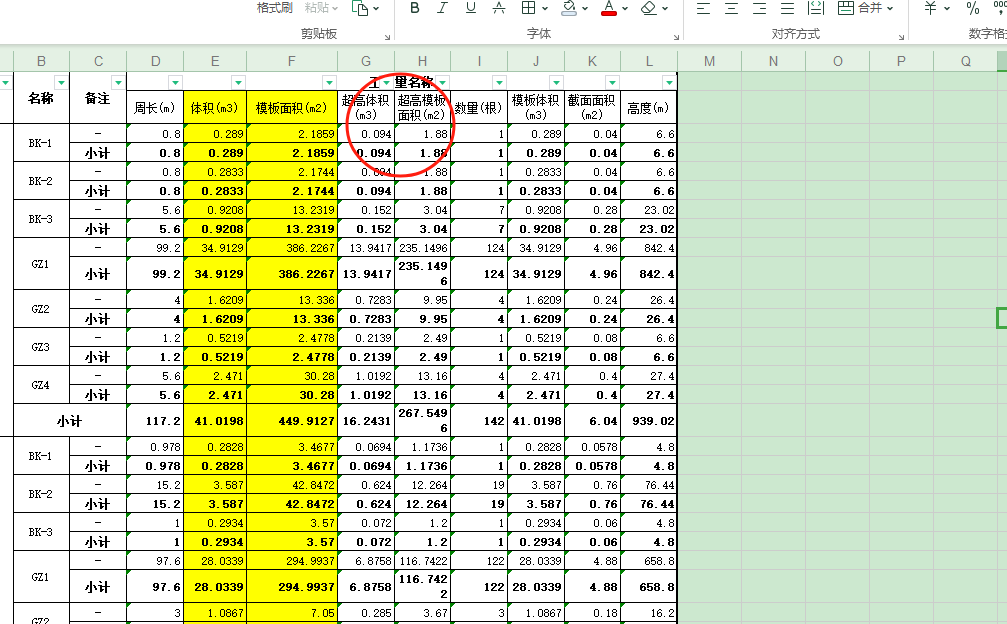Open the filter arrow in column J
The image size is (1007, 624).
click(x=556, y=82)
